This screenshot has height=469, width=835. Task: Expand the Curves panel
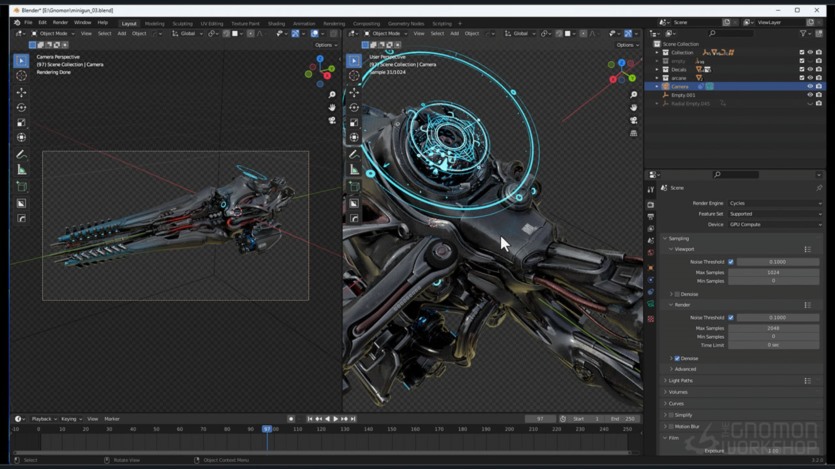[674, 404]
